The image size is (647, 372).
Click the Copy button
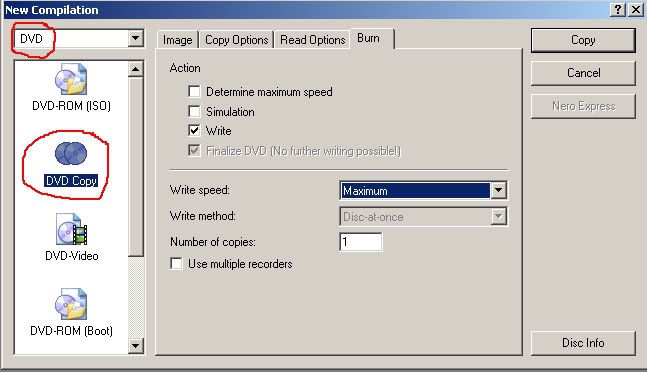[583, 40]
